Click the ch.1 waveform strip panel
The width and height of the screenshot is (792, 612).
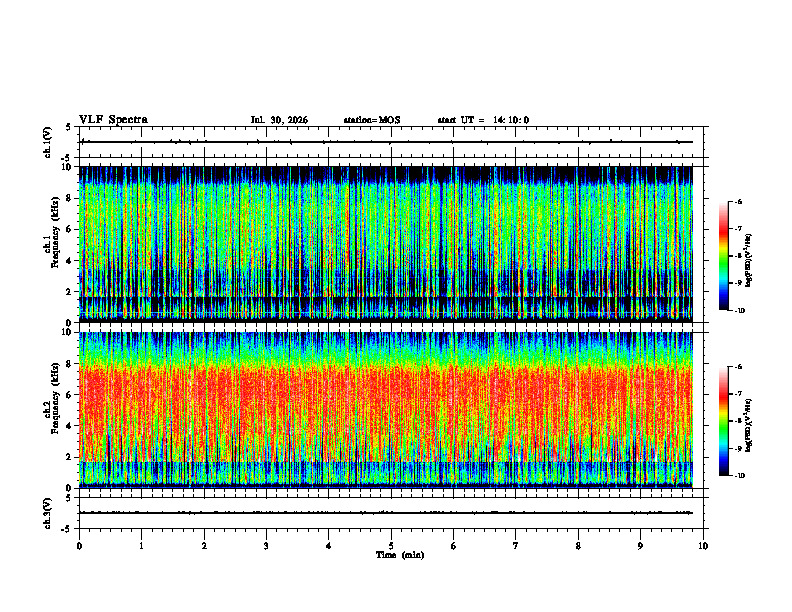[391, 142]
